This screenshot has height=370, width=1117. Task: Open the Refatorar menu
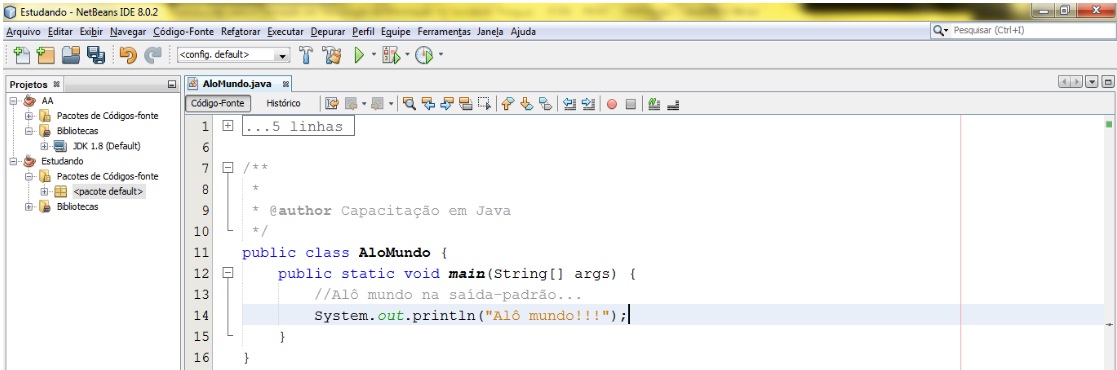click(x=241, y=31)
